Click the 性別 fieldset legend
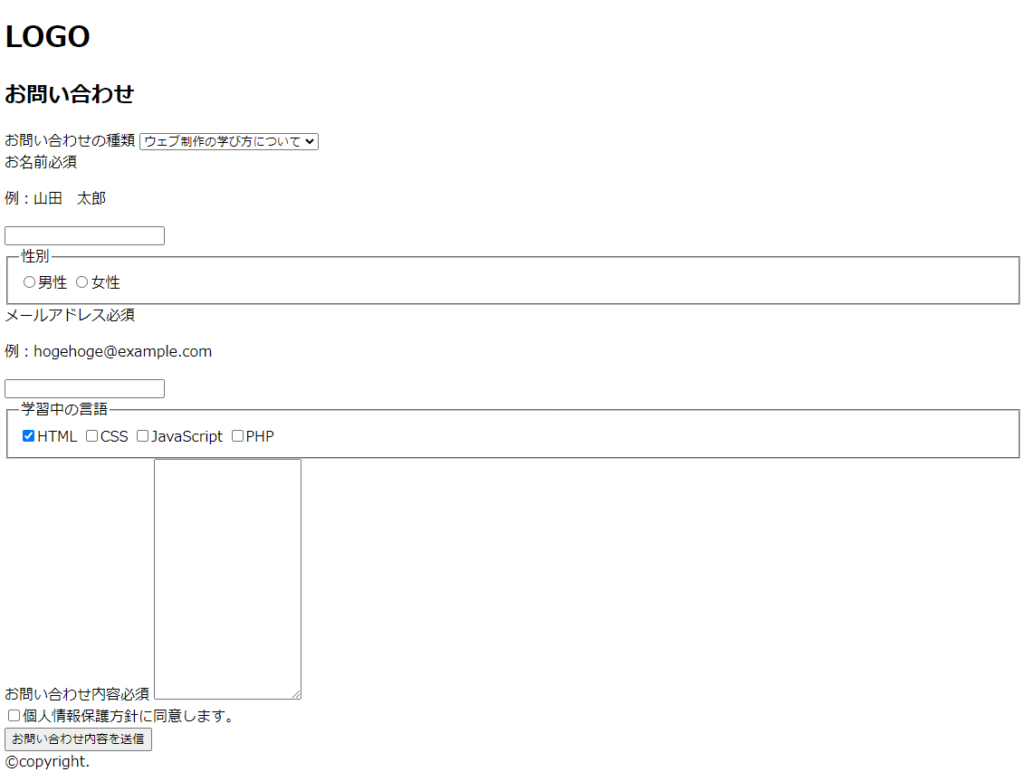The height and width of the screenshot is (772, 1024). pyautogui.click(x=35, y=257)
